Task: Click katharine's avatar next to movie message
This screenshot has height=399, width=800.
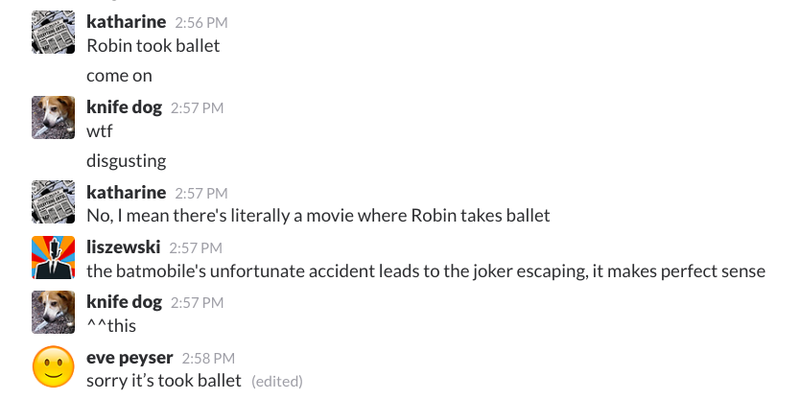Action: coord(53,202)
